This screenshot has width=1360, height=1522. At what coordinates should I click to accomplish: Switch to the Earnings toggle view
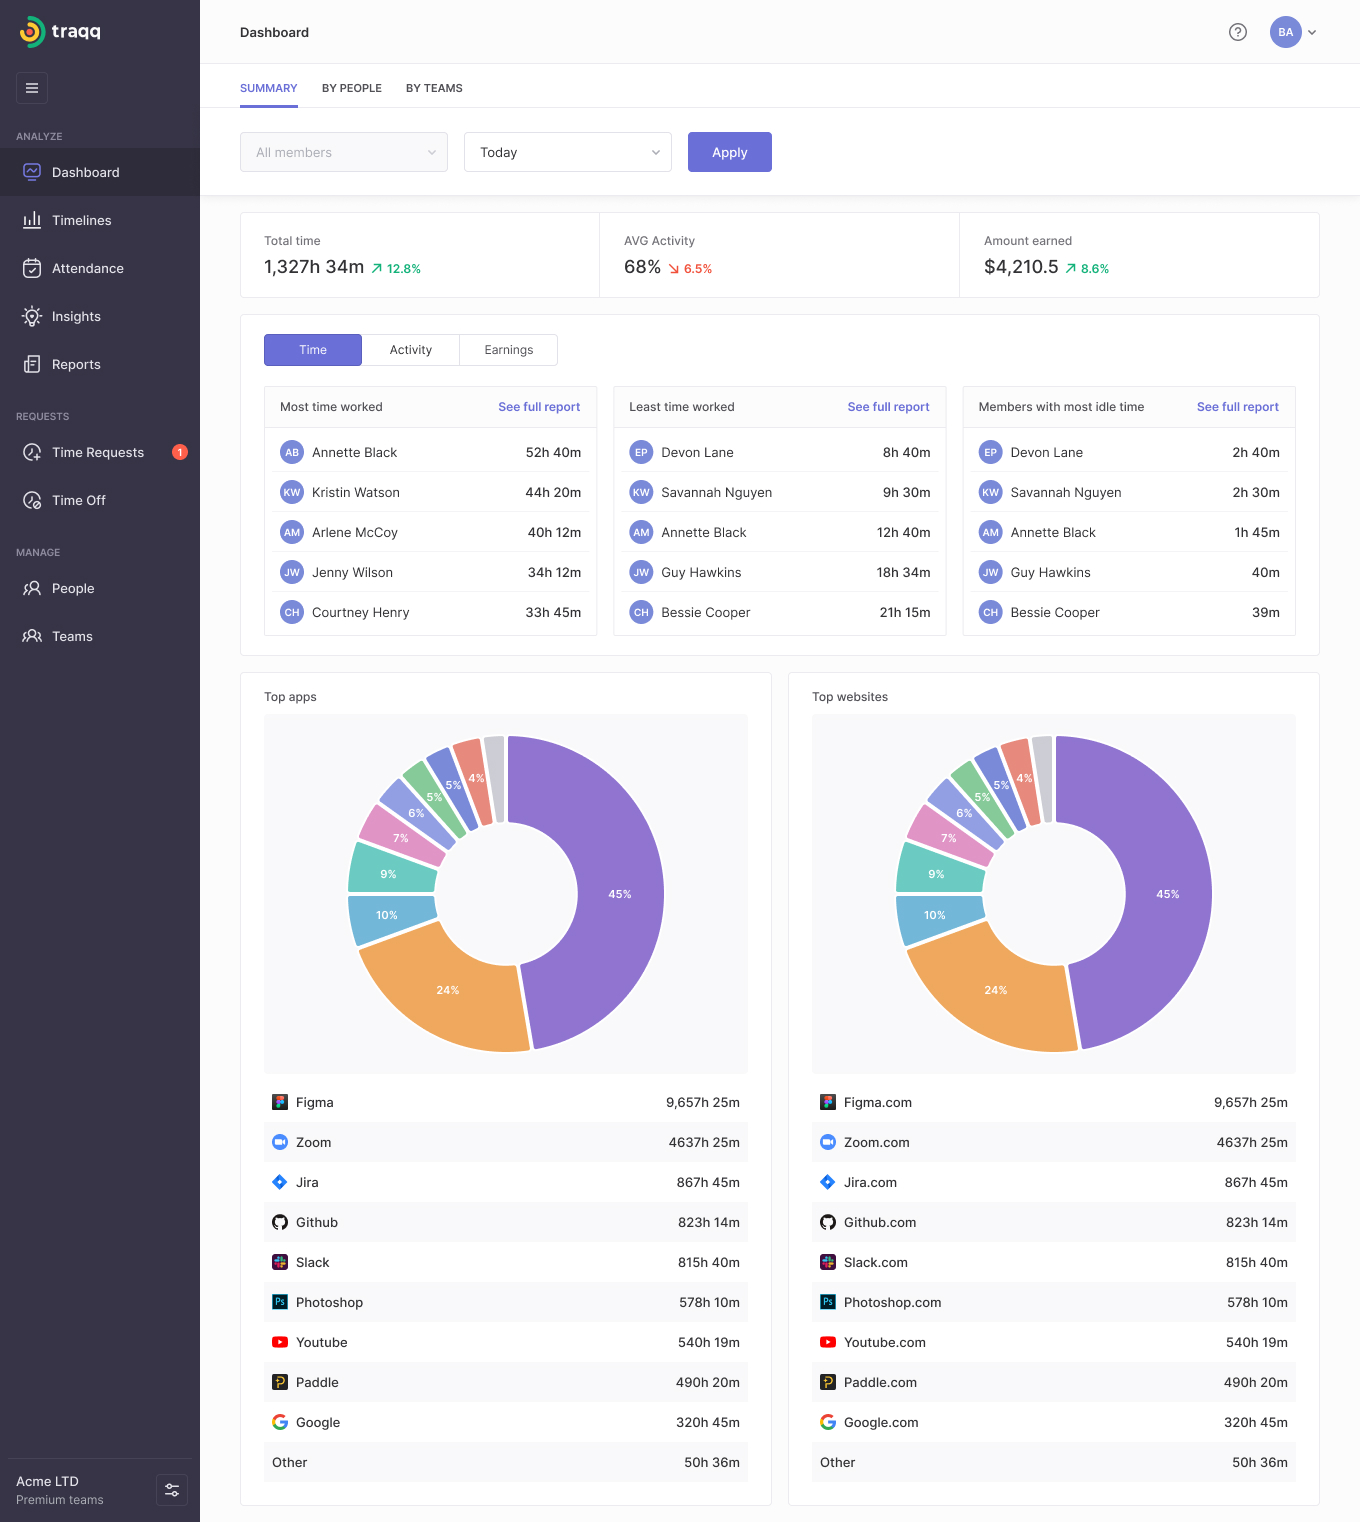click(509, 350)
